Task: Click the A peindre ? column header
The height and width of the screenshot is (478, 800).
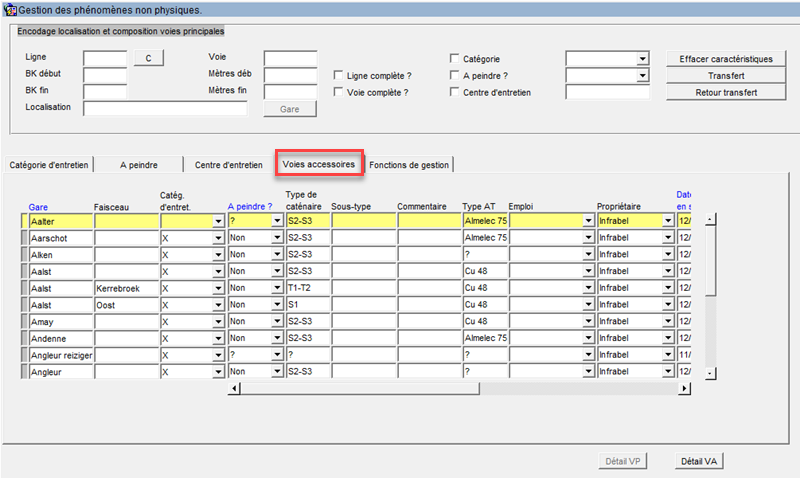Action: pos(250,207)
